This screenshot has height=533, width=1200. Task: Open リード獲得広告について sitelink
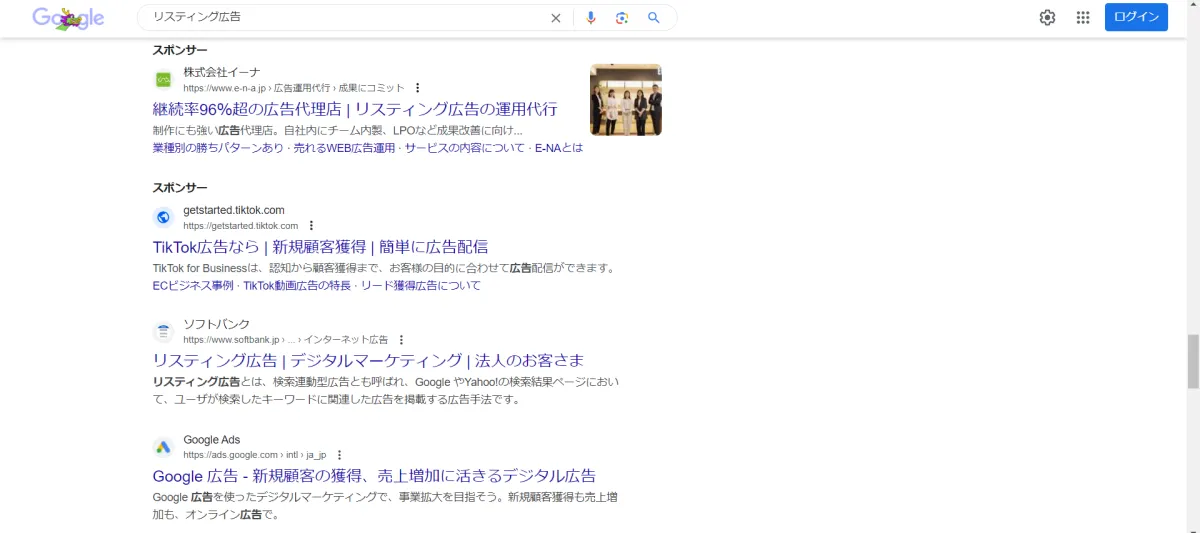pos(421,286)
